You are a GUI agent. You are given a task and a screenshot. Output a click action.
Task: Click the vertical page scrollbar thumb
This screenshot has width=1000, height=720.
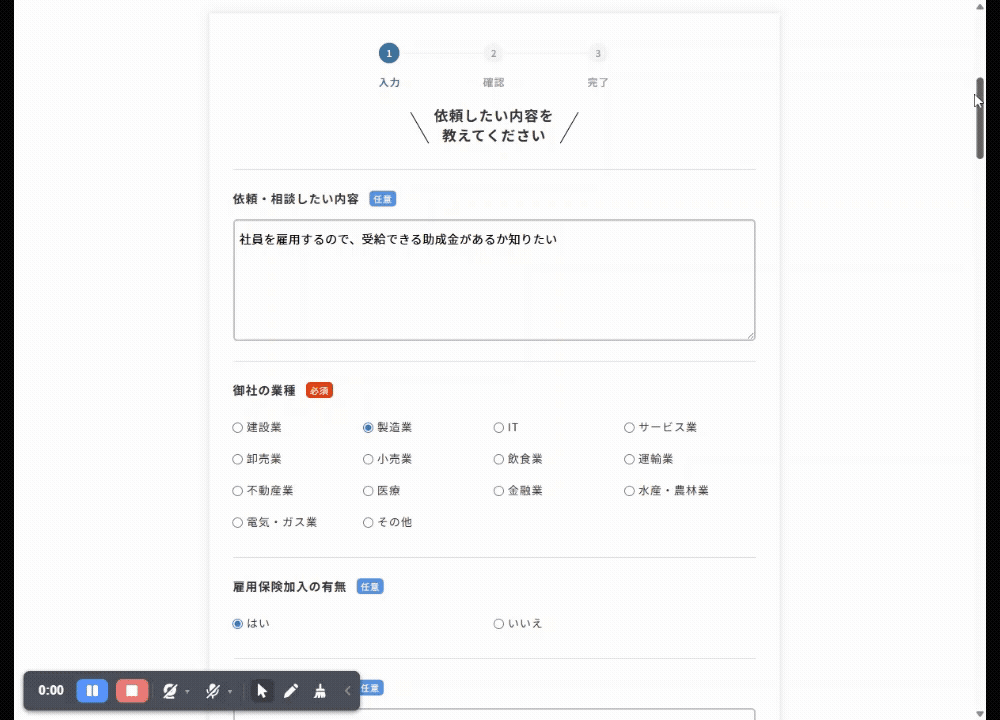click(x=980, y=118)
